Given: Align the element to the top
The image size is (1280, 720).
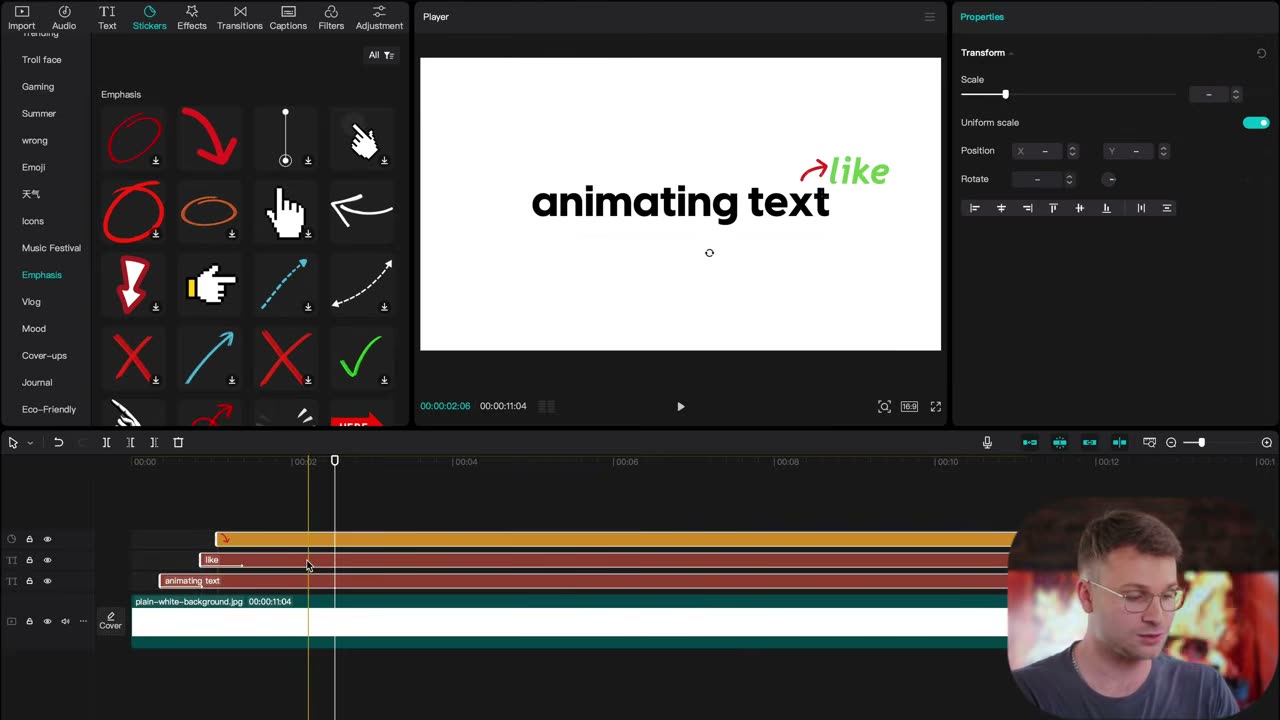Looking at the screenshot, I should click(x=1053, y=208).
